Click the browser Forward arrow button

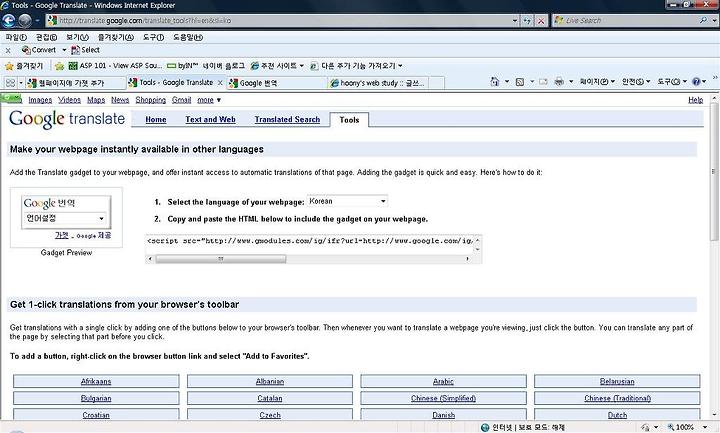[x=25, y=21]
